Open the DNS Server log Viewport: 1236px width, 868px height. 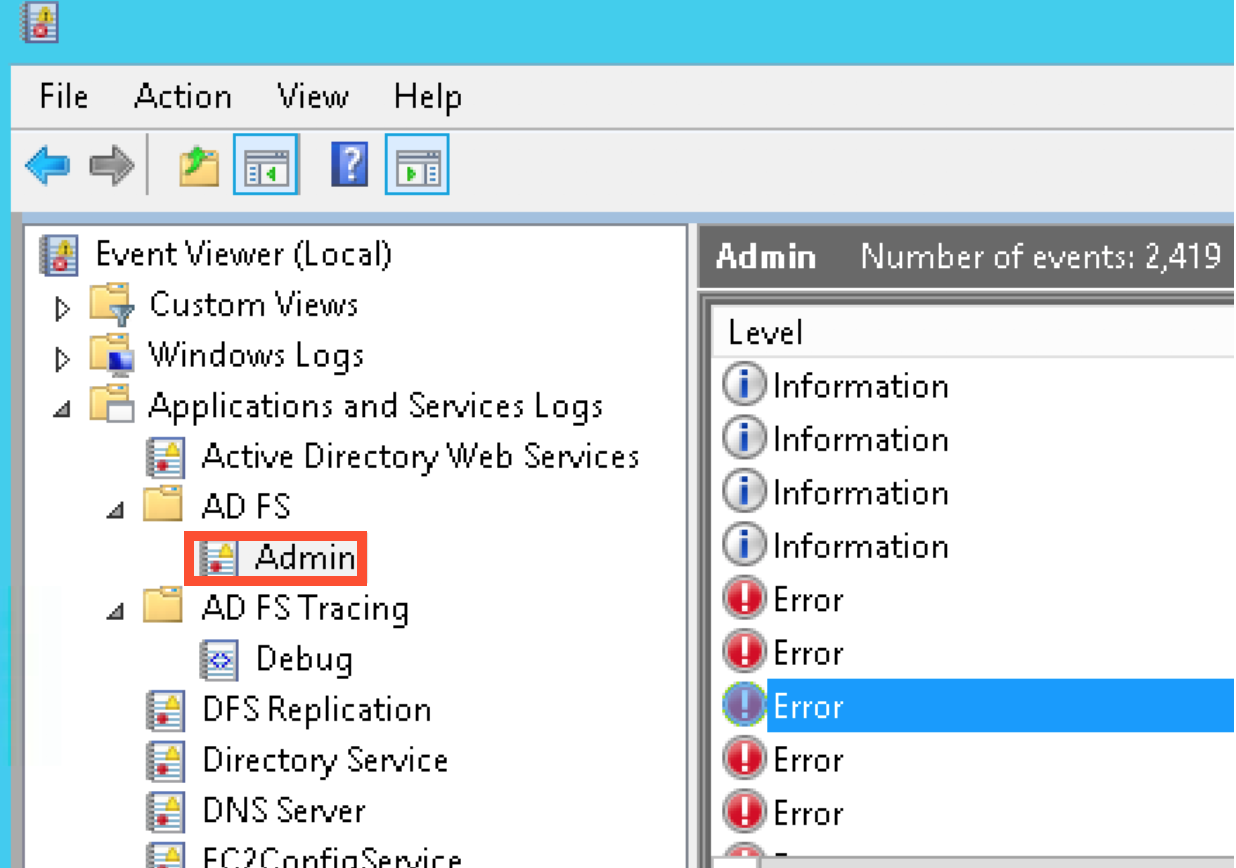284,811
